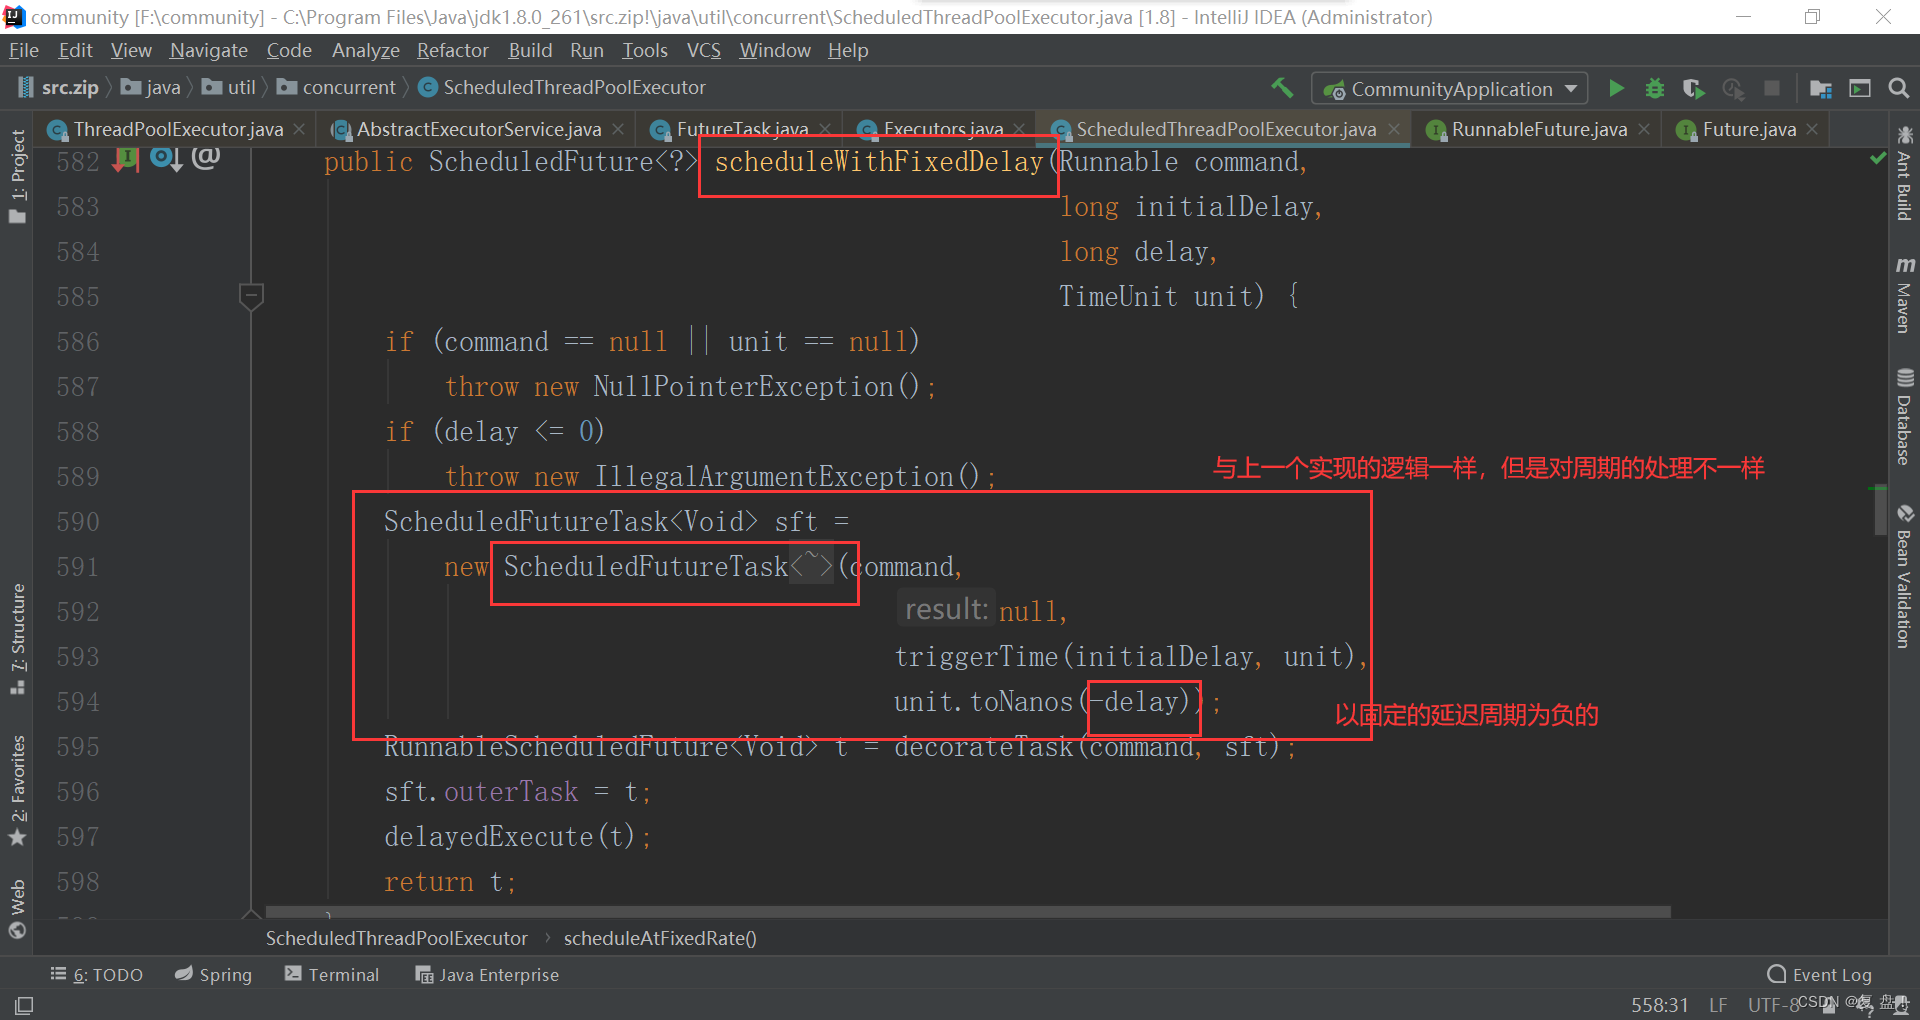Click scheduleAtFixedRate() in editor breadcrumbs
The image size is (1920, 1020).
click(660, 938)
